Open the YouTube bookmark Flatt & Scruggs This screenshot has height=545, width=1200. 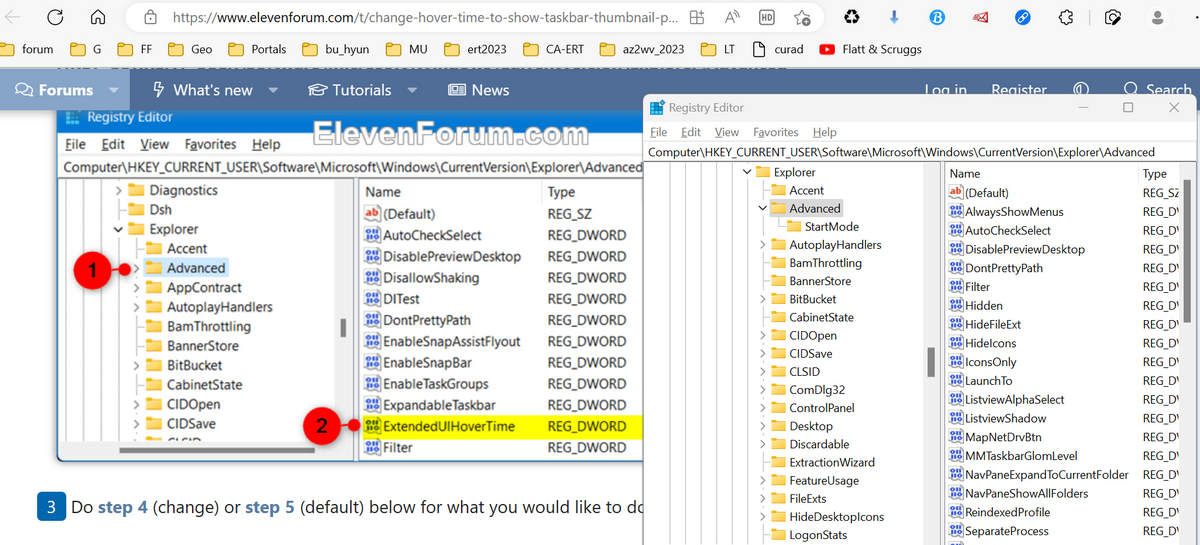pos(870,49)
